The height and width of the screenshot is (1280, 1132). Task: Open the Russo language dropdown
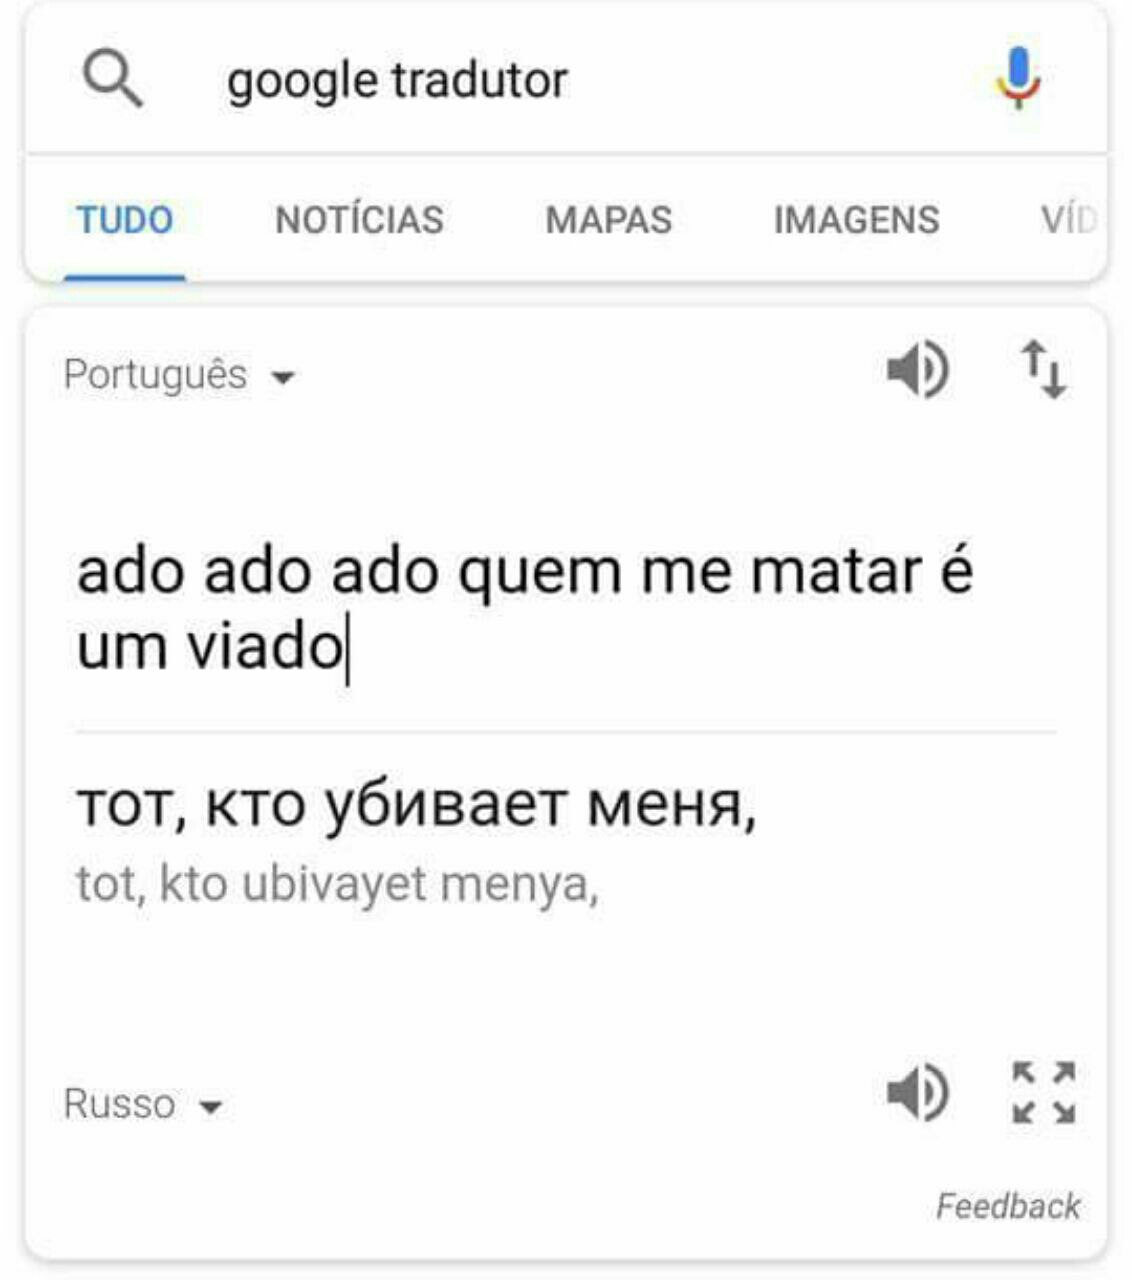tap(143, 1105)
